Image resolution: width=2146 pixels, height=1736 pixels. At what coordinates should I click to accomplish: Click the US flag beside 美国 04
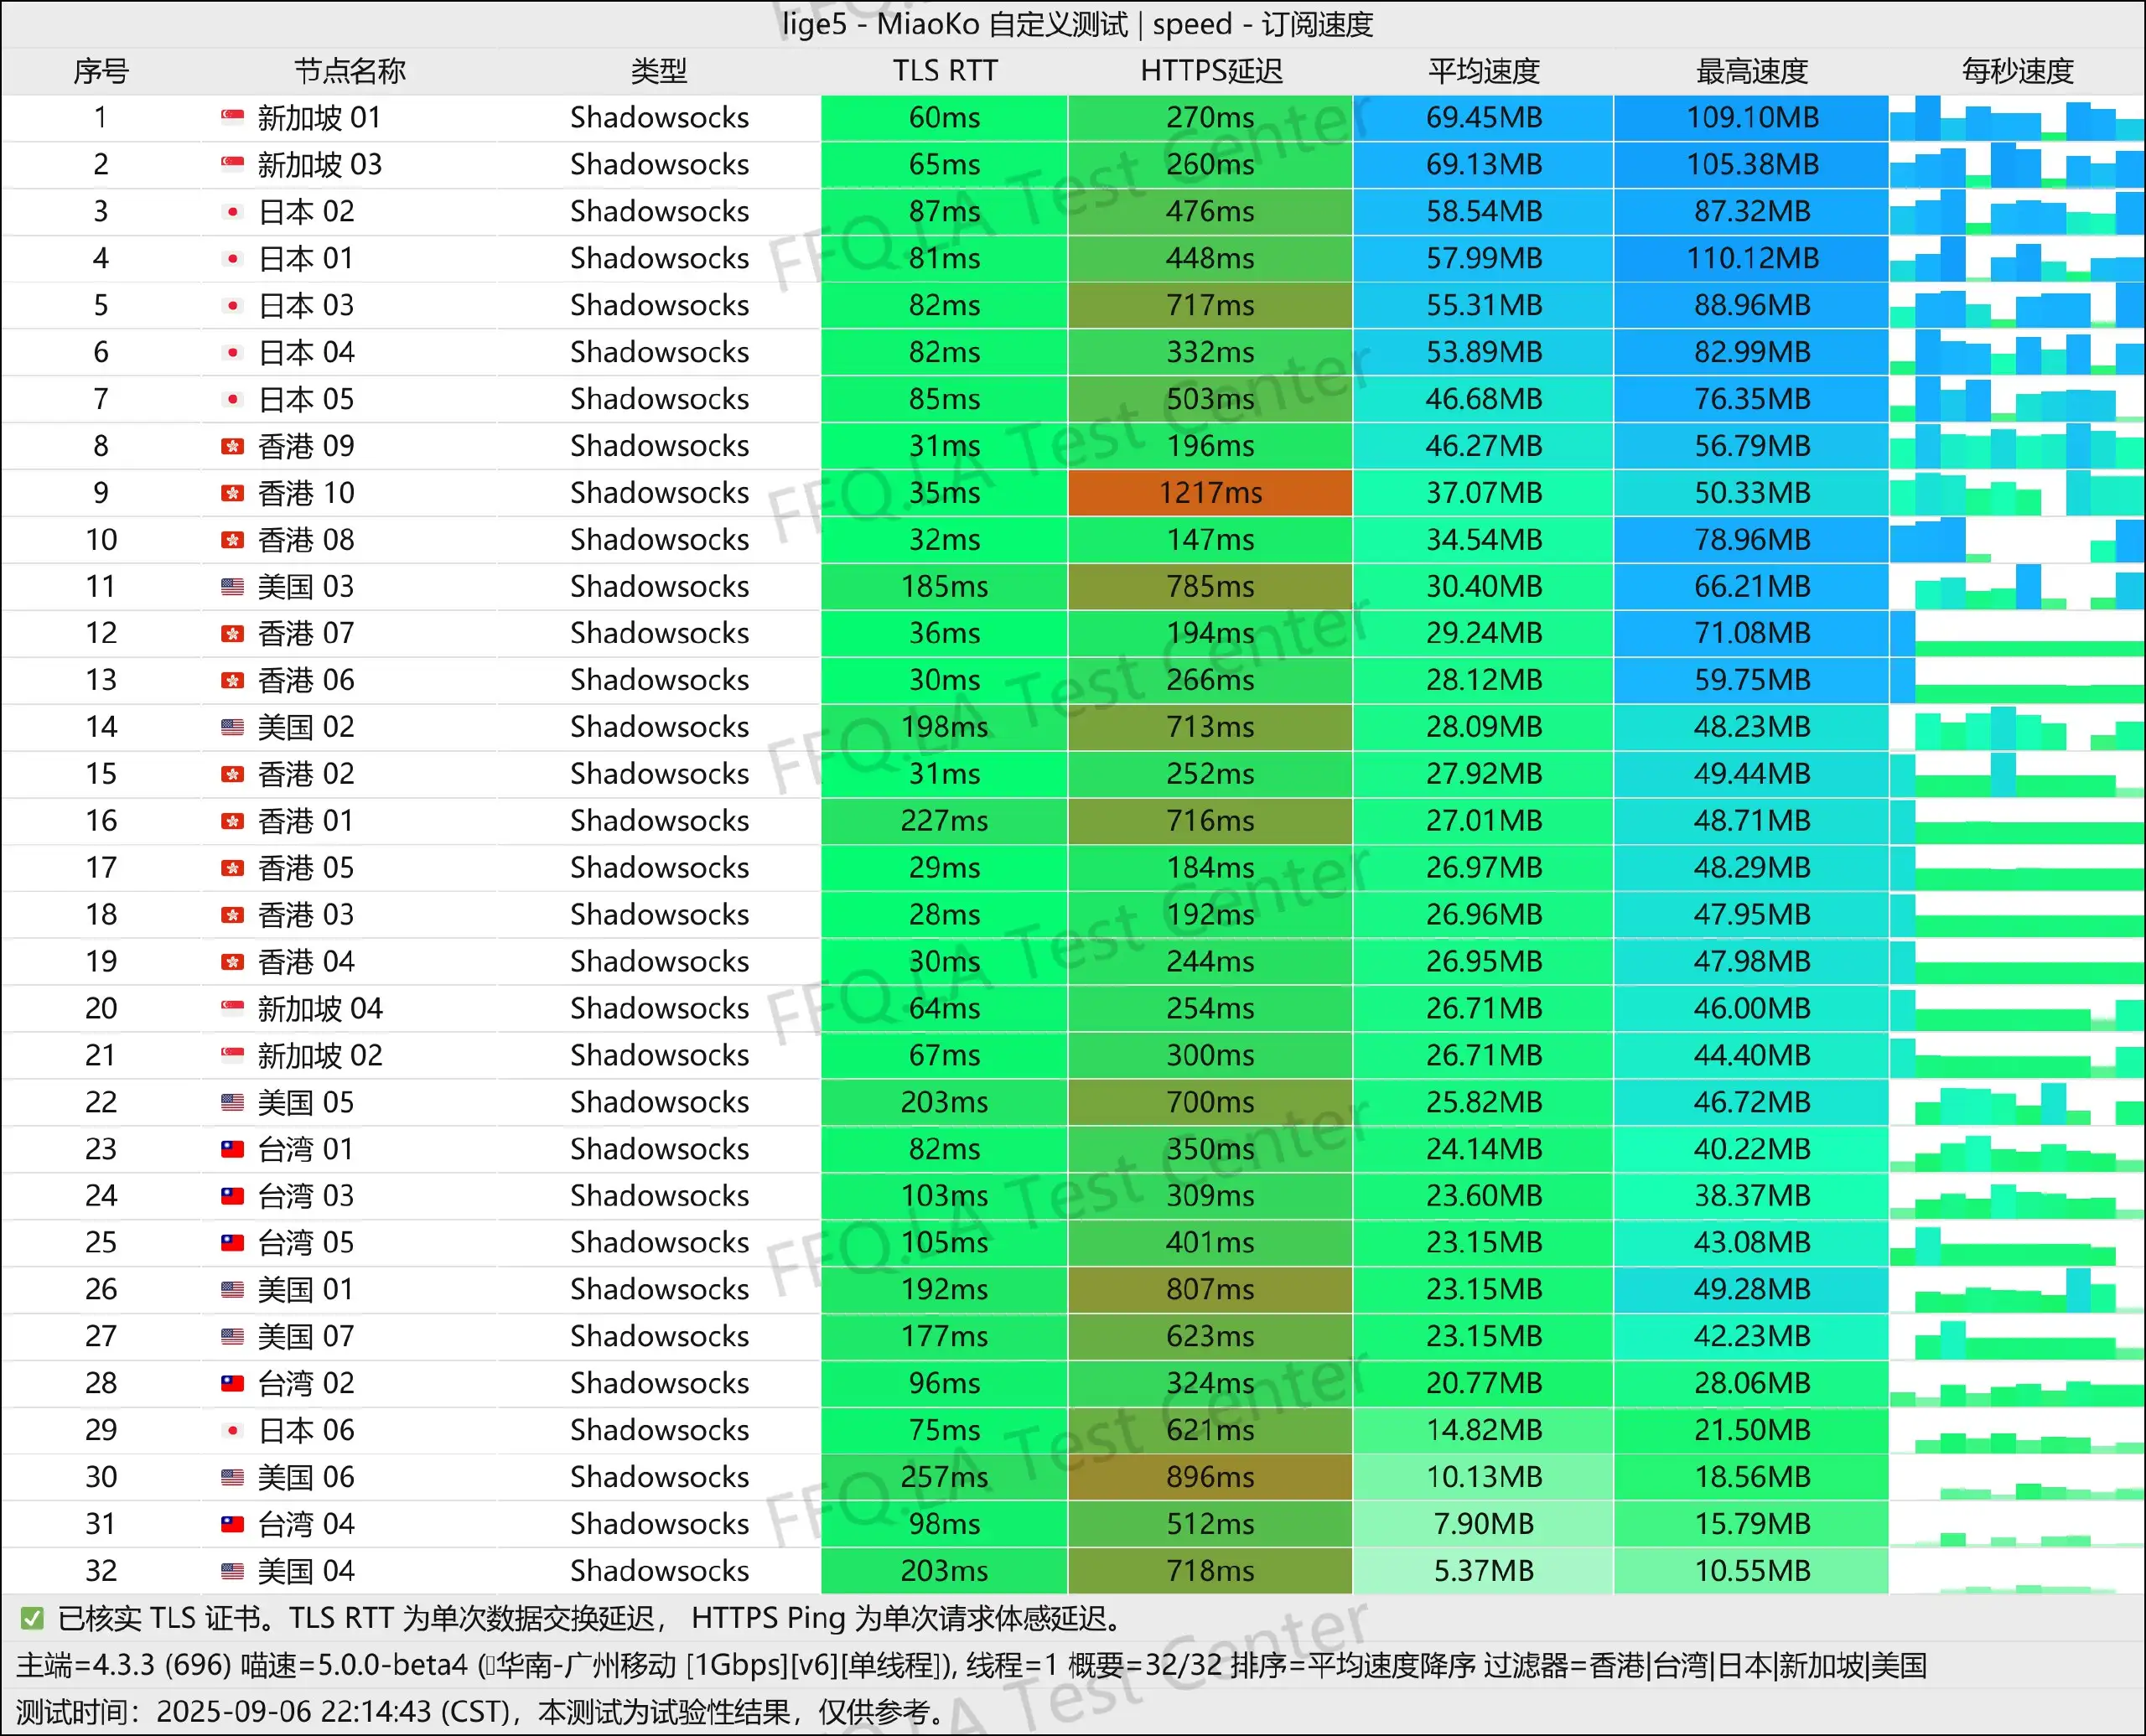coord(232,1571)
